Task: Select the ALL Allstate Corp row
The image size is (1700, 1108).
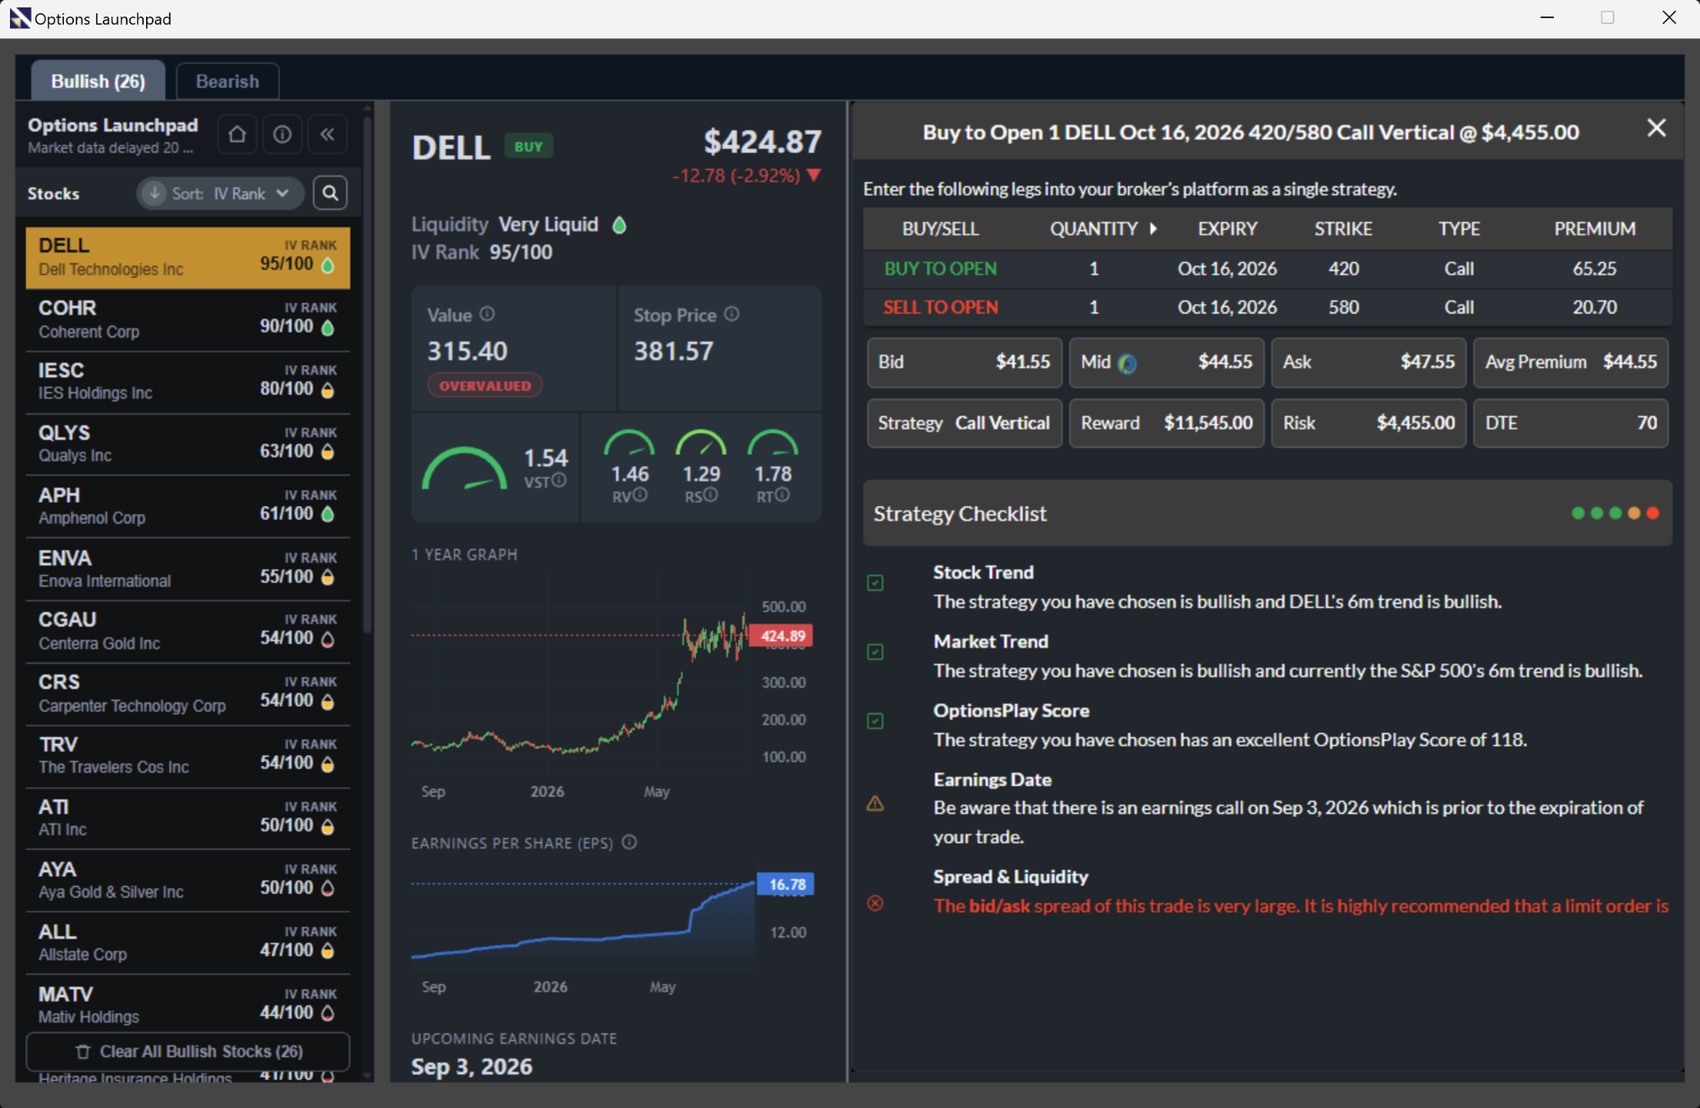Action: tap(188, 943)
